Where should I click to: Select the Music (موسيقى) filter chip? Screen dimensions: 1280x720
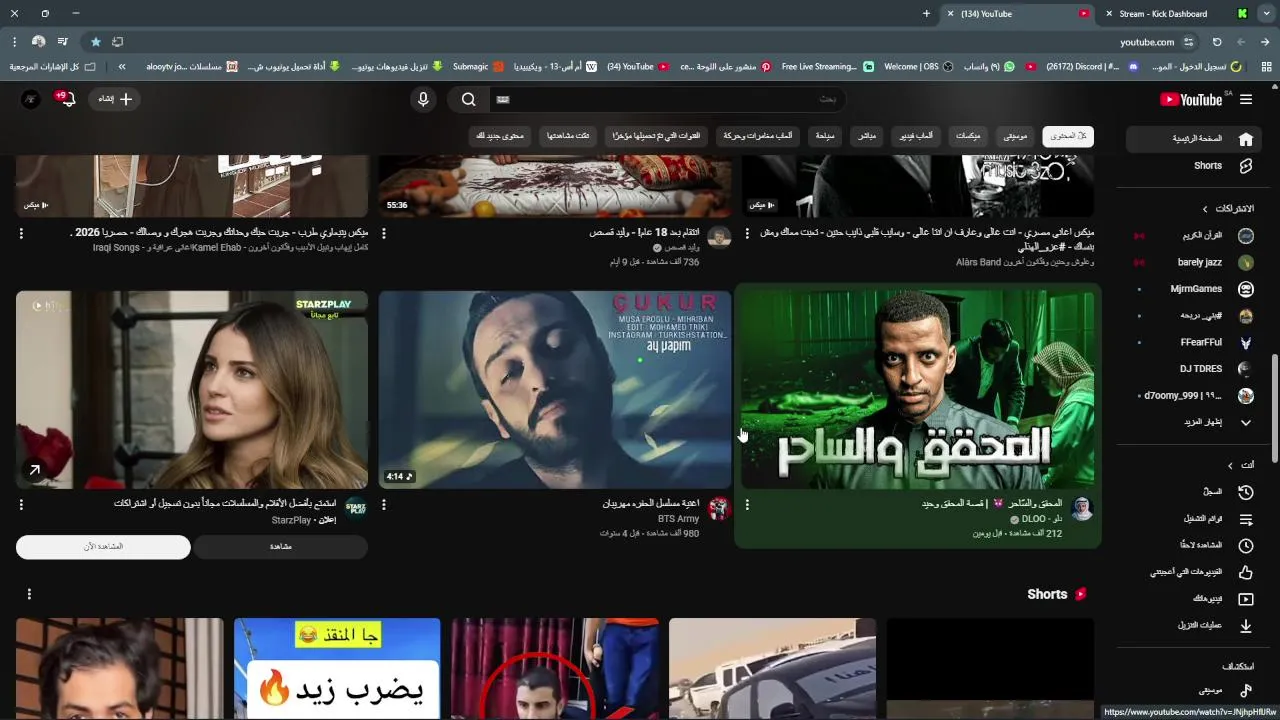tap(1015, 136)
